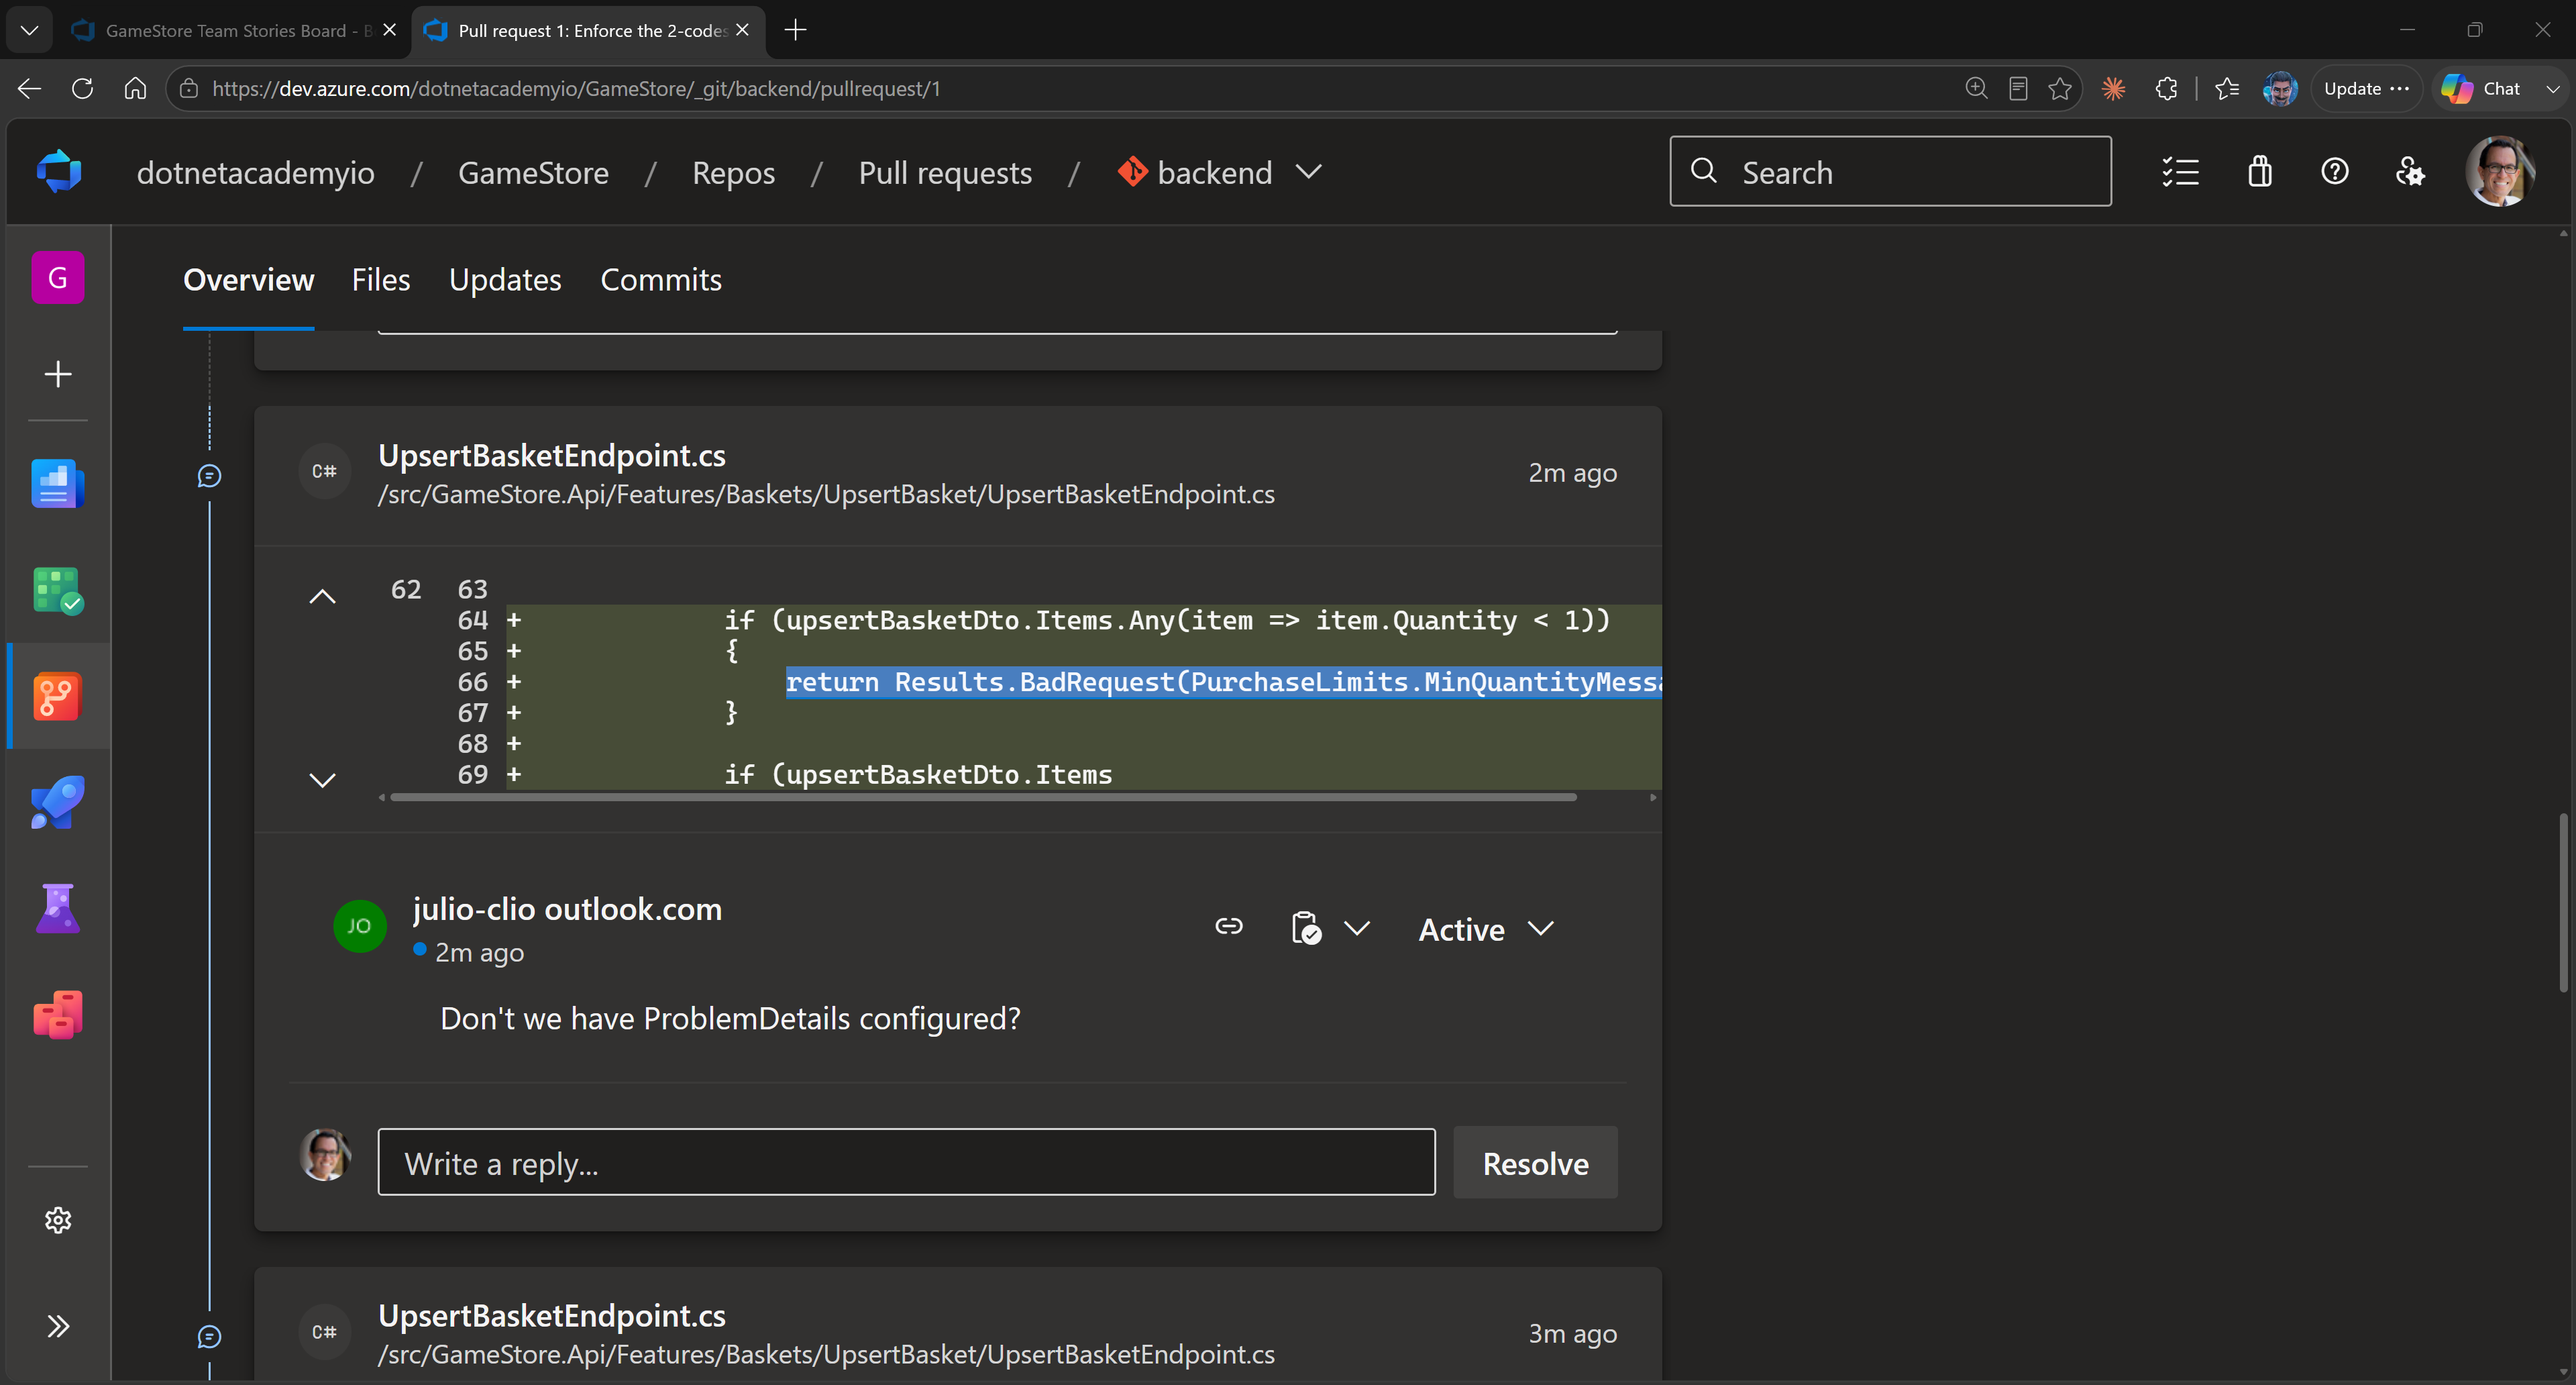Screen dimensions: 2576x1385
Task: Click the Write a reply field
Action: [x=906, y=1163]
